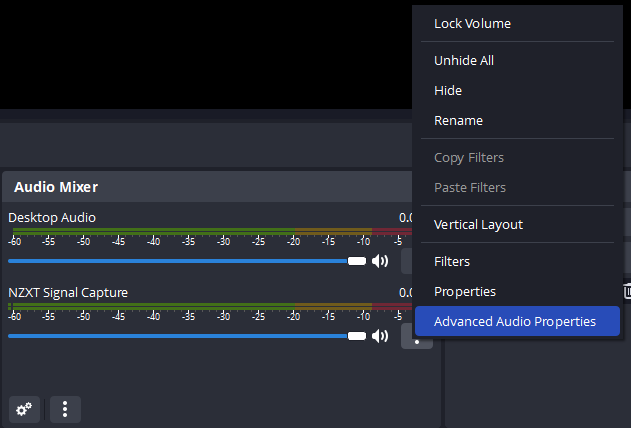631x428 pixels.
Task: Click Desktop Audio volume slider handle
Action: (356, 261)
